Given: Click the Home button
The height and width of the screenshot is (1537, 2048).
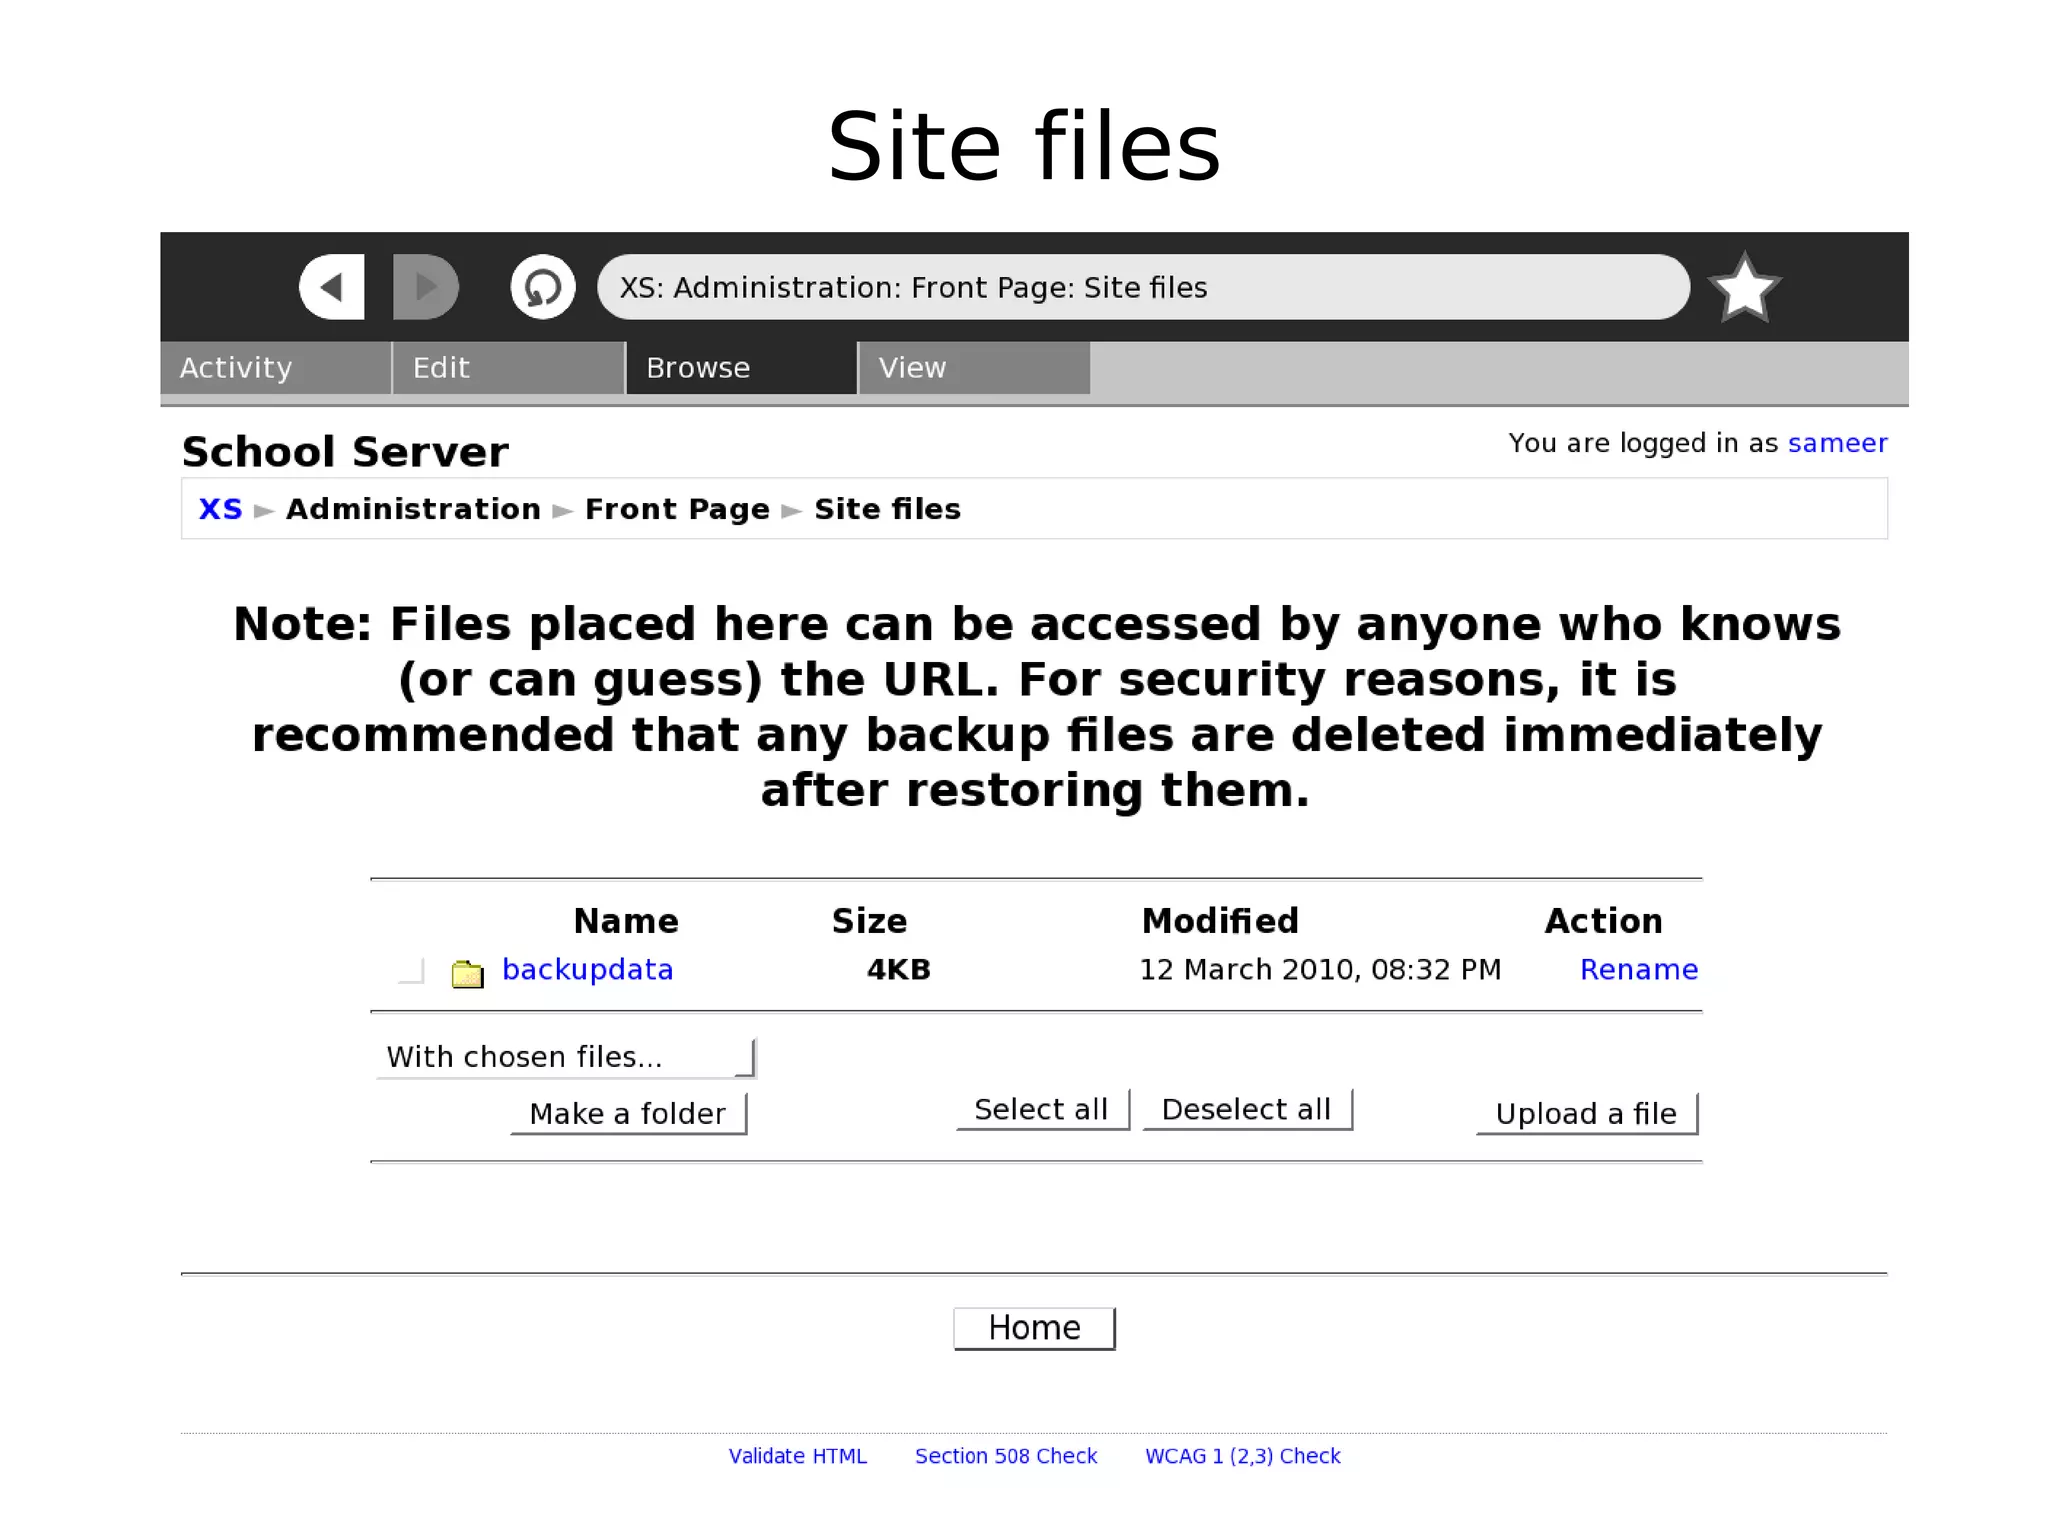Looking at the screenshot, I should (x=1035, y=1328).
